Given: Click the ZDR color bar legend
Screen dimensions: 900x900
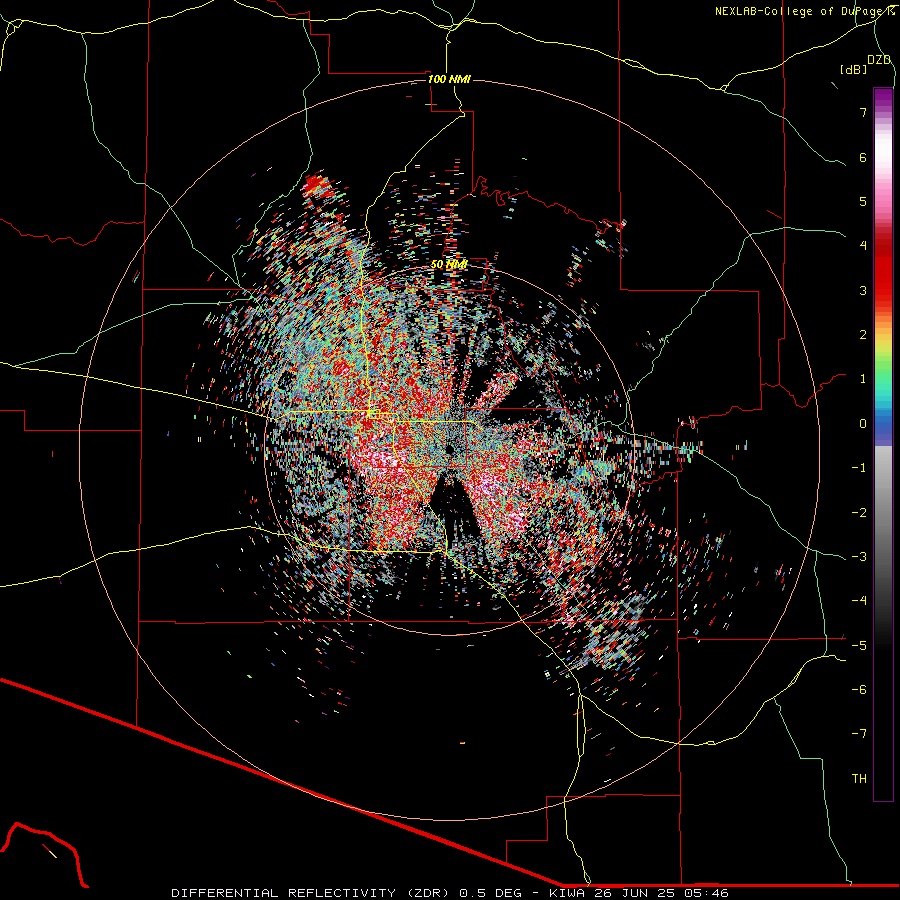Looking at the screenshot, I should [883, 444].
